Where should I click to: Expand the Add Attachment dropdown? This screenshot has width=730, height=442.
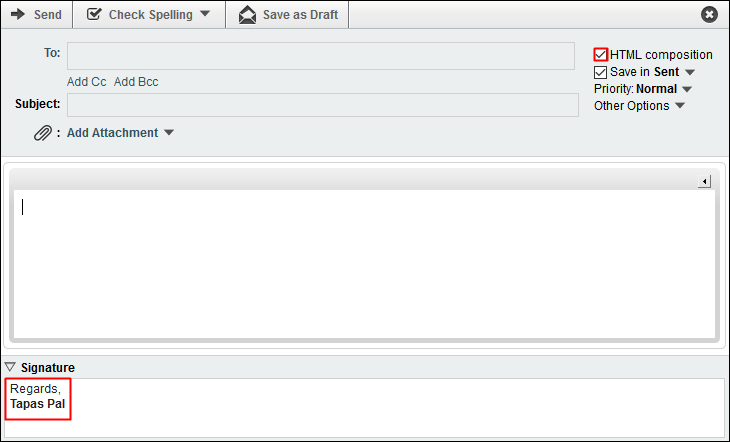[x=169, y=133]
